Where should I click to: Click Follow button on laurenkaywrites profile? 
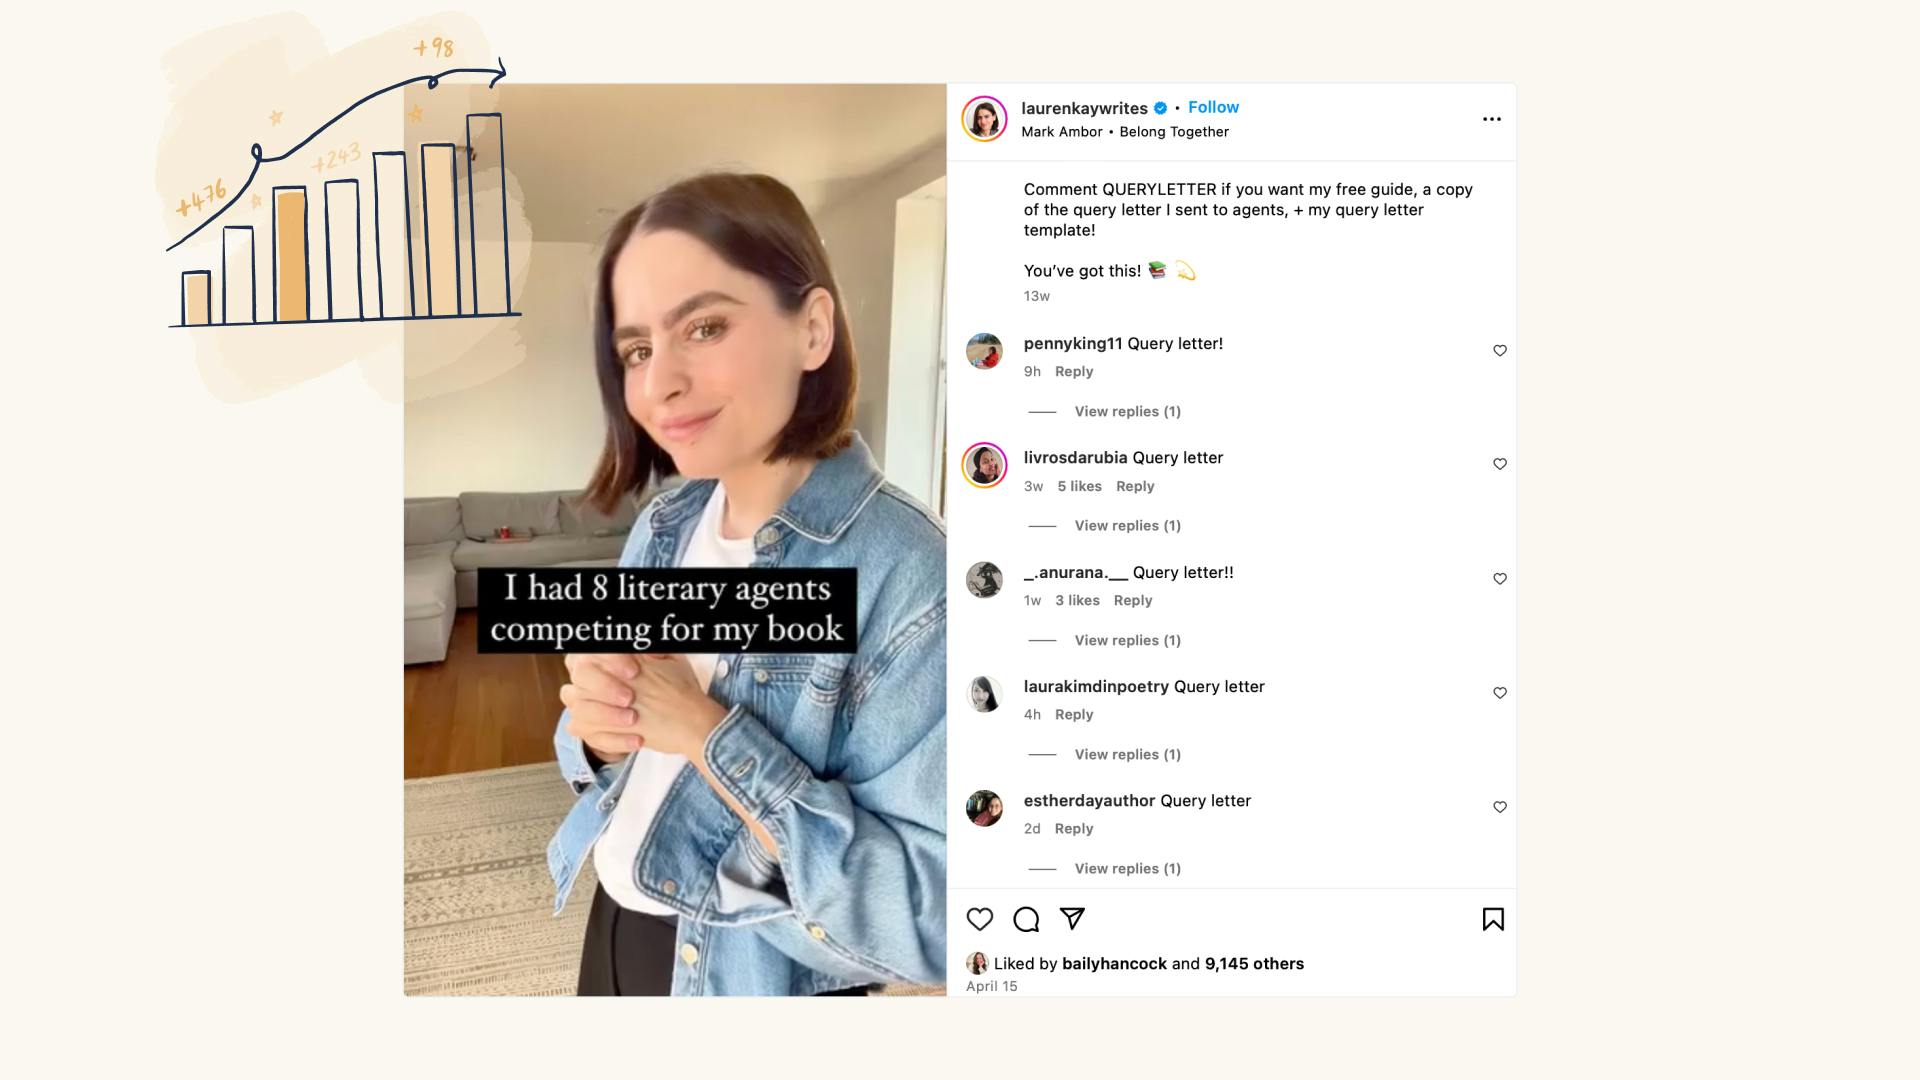click(1212, 107)
